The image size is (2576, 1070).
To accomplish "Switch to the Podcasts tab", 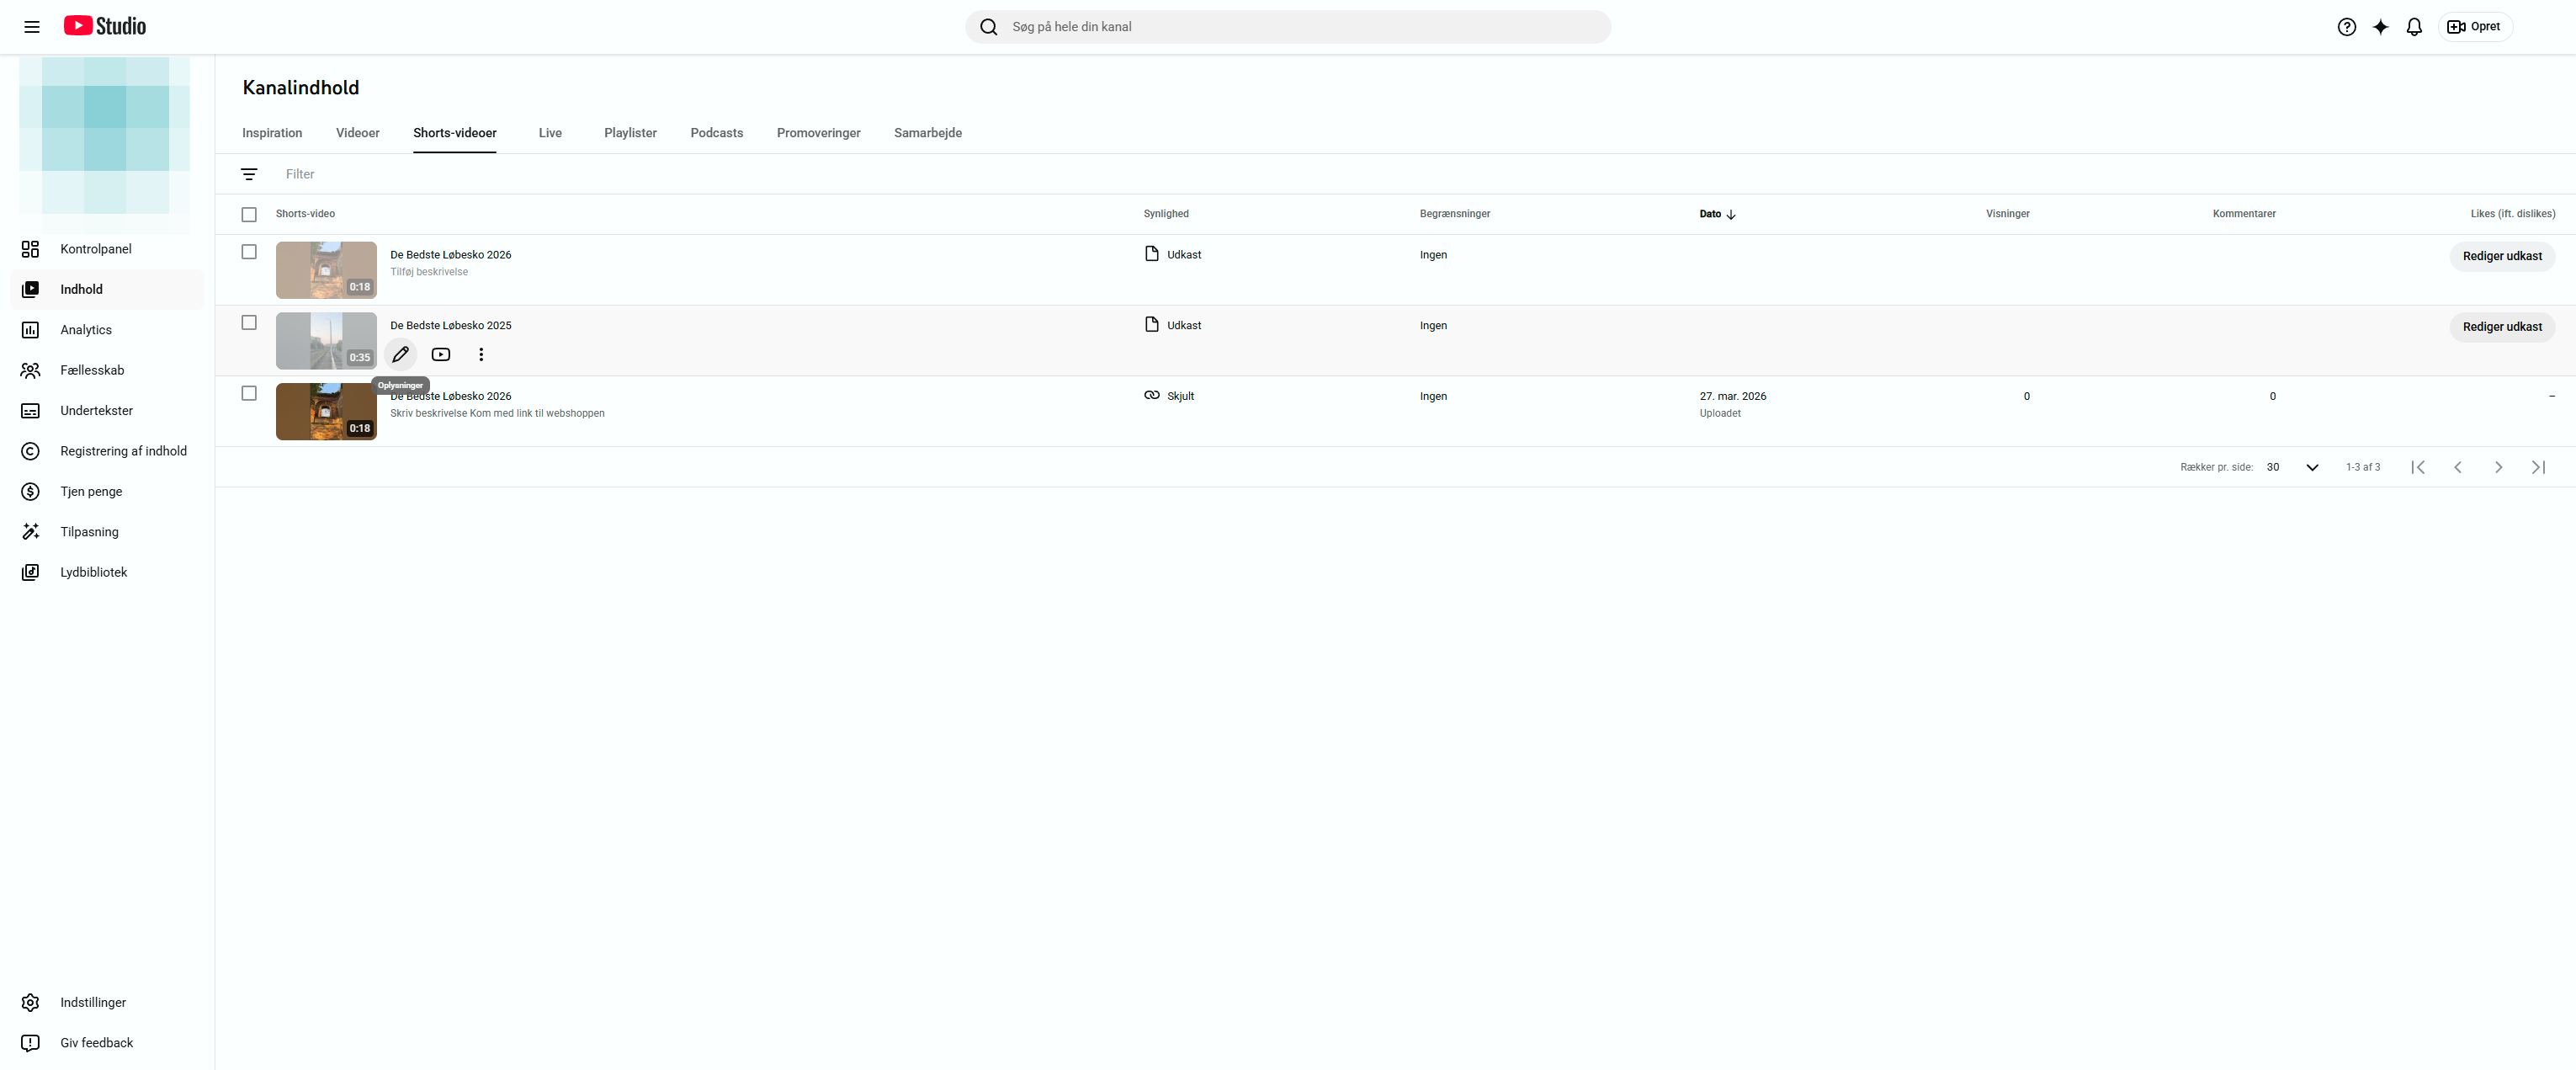I will [x=716, y=133].
